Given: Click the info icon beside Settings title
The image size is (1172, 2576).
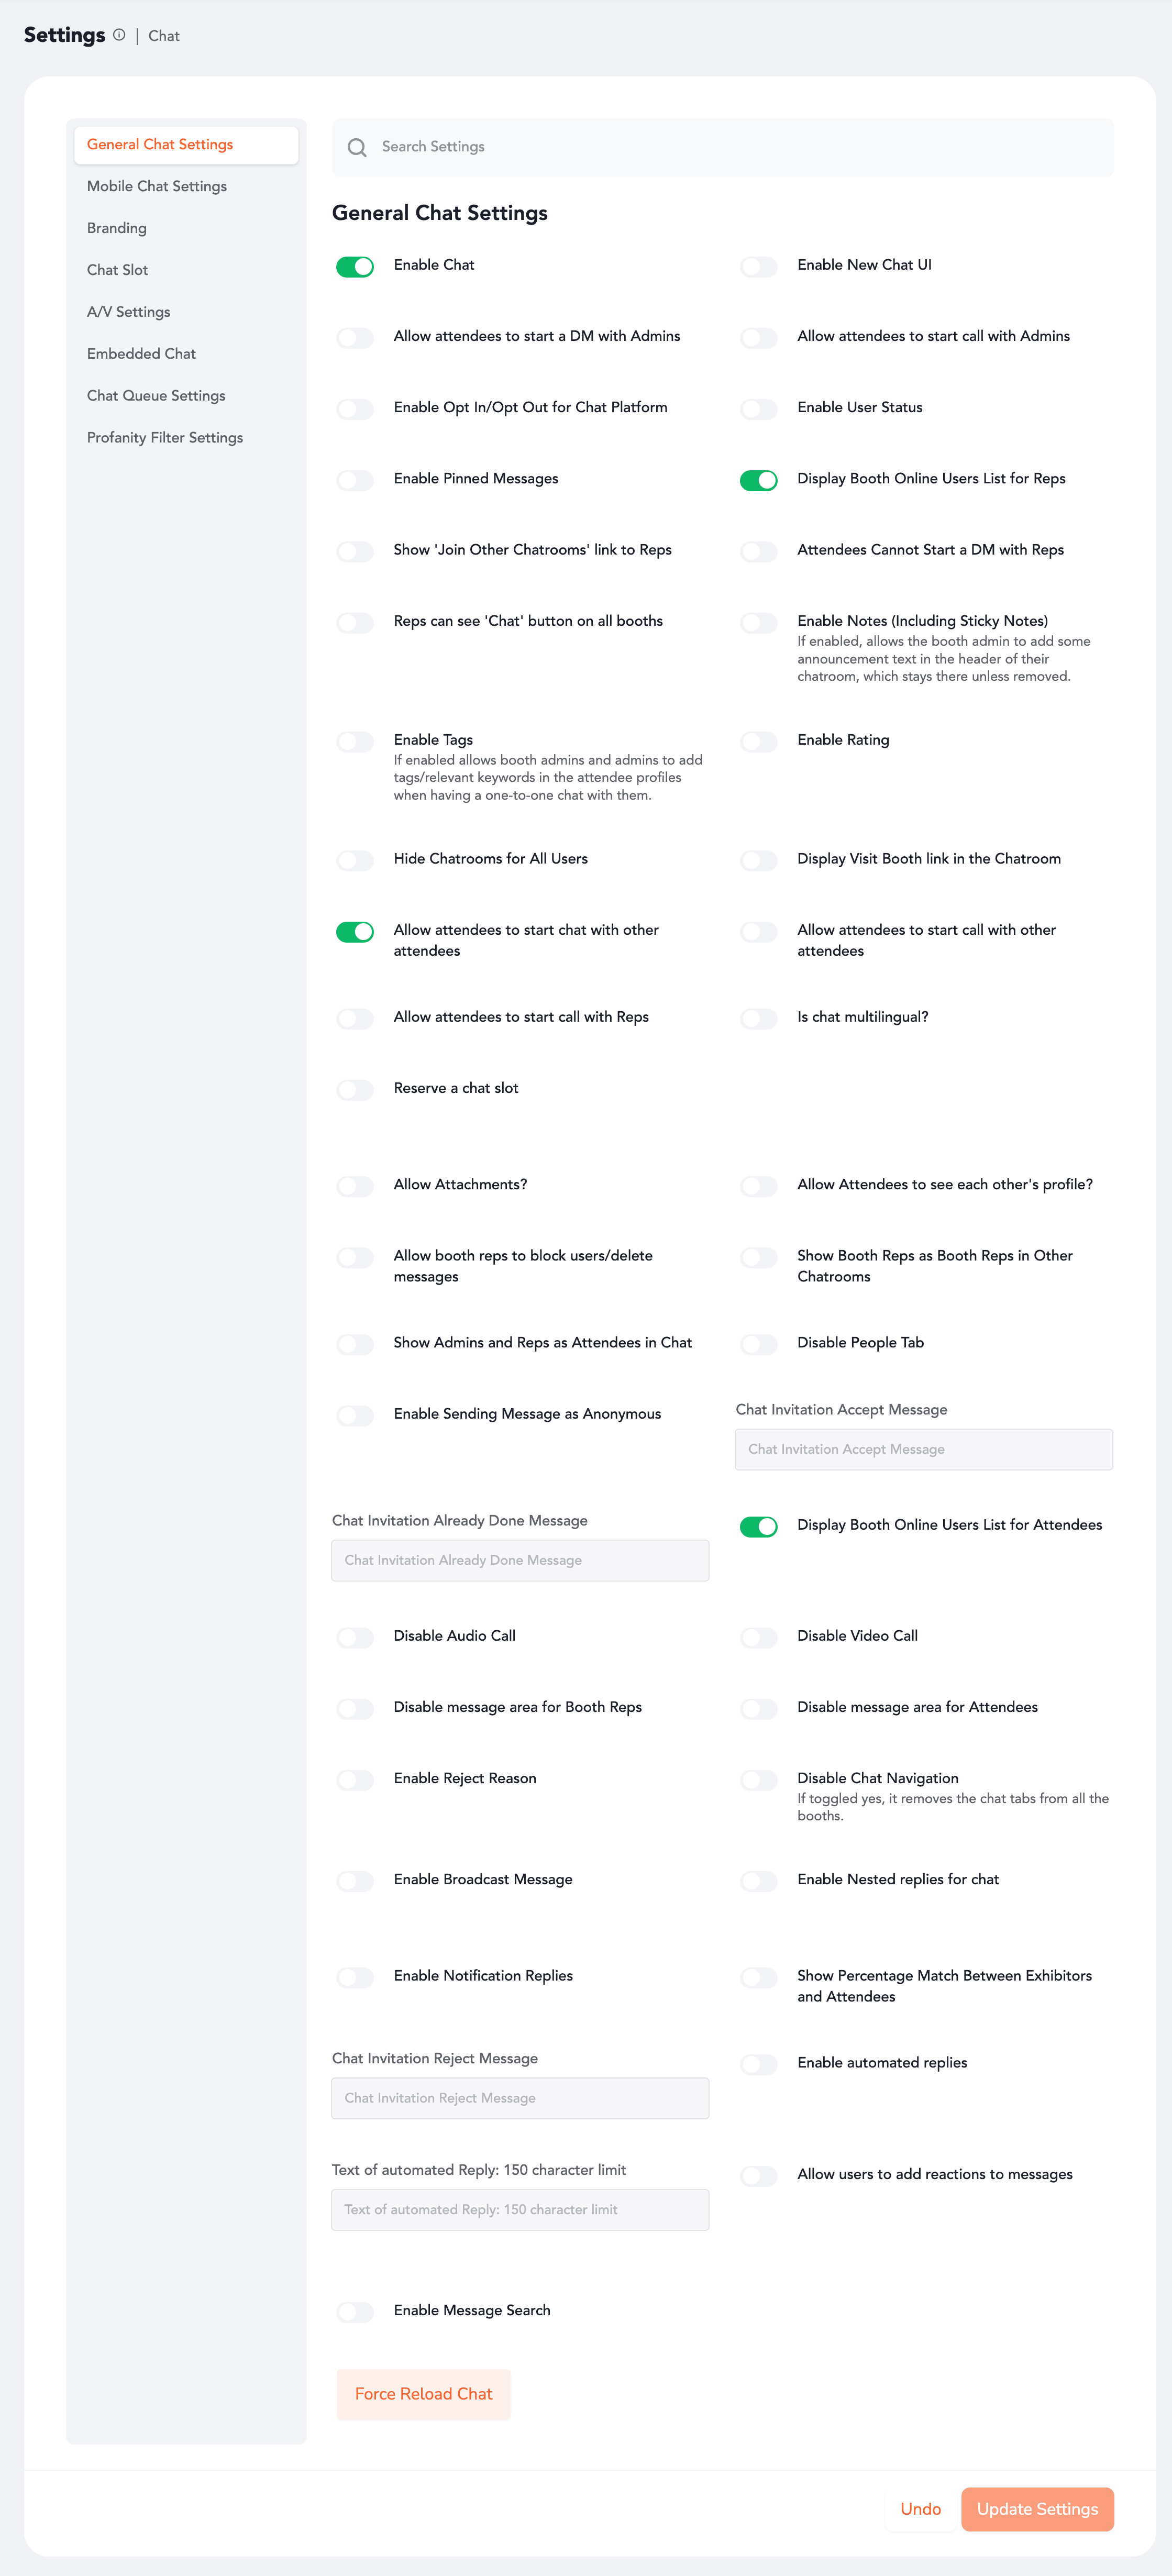Looking at the screenshot, I should click(x=119, y=35).
